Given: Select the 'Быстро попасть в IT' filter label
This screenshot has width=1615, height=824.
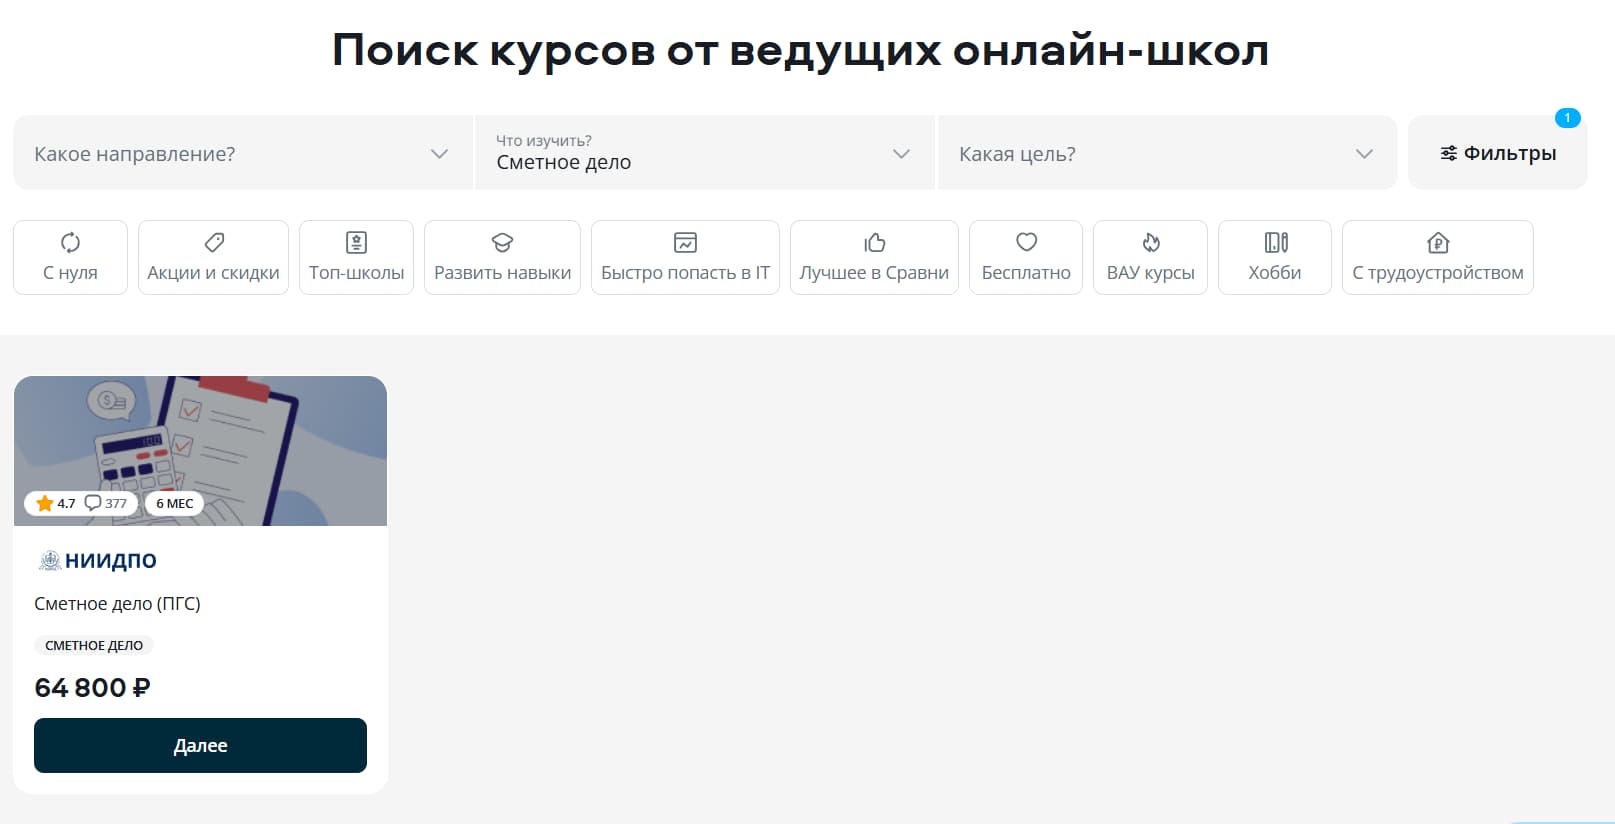Looking at the screenshot, I should click(685, 273).
